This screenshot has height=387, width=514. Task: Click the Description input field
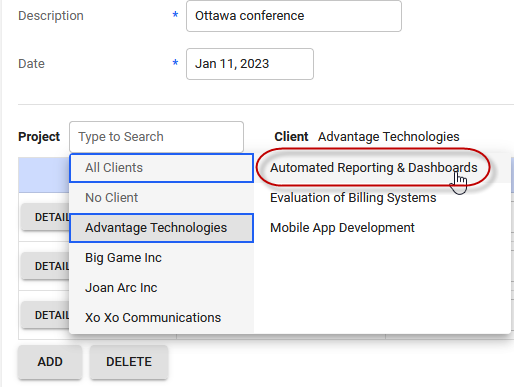pyautogui.click(x=294, y=16)
